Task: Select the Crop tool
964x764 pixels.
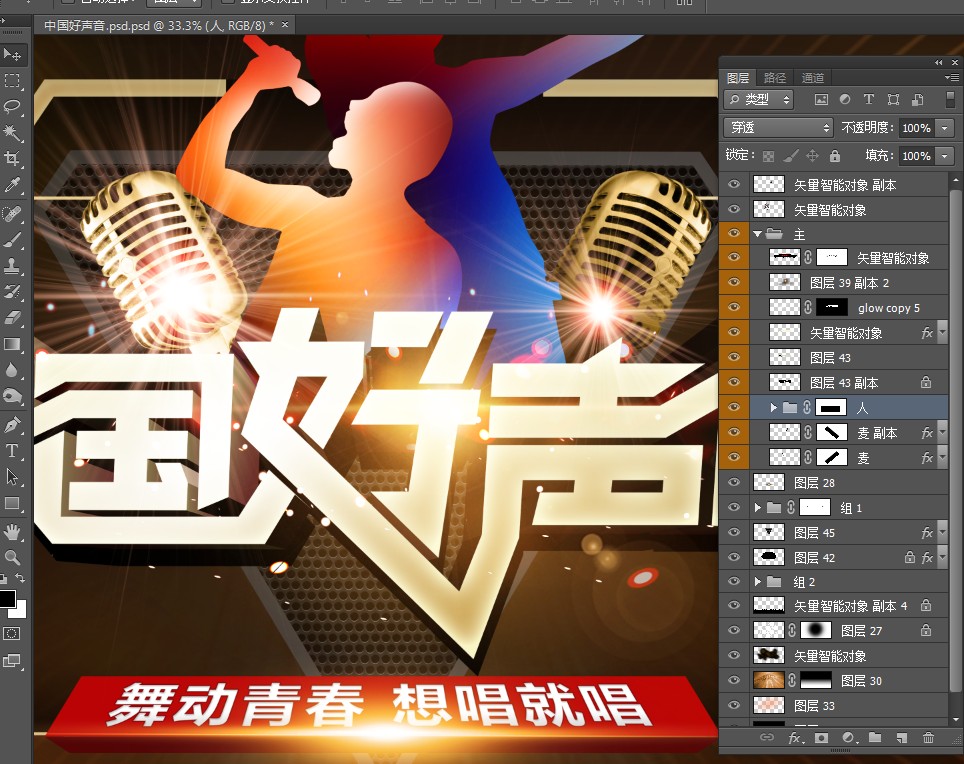Action: click(12, 158)
